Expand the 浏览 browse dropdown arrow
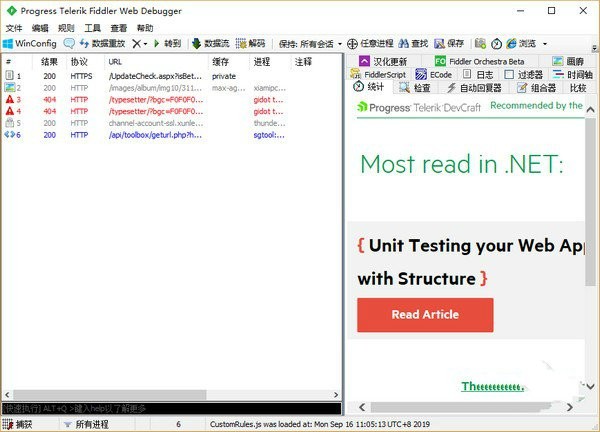Screen dimensions: 600x432 (x=545, y=44)
